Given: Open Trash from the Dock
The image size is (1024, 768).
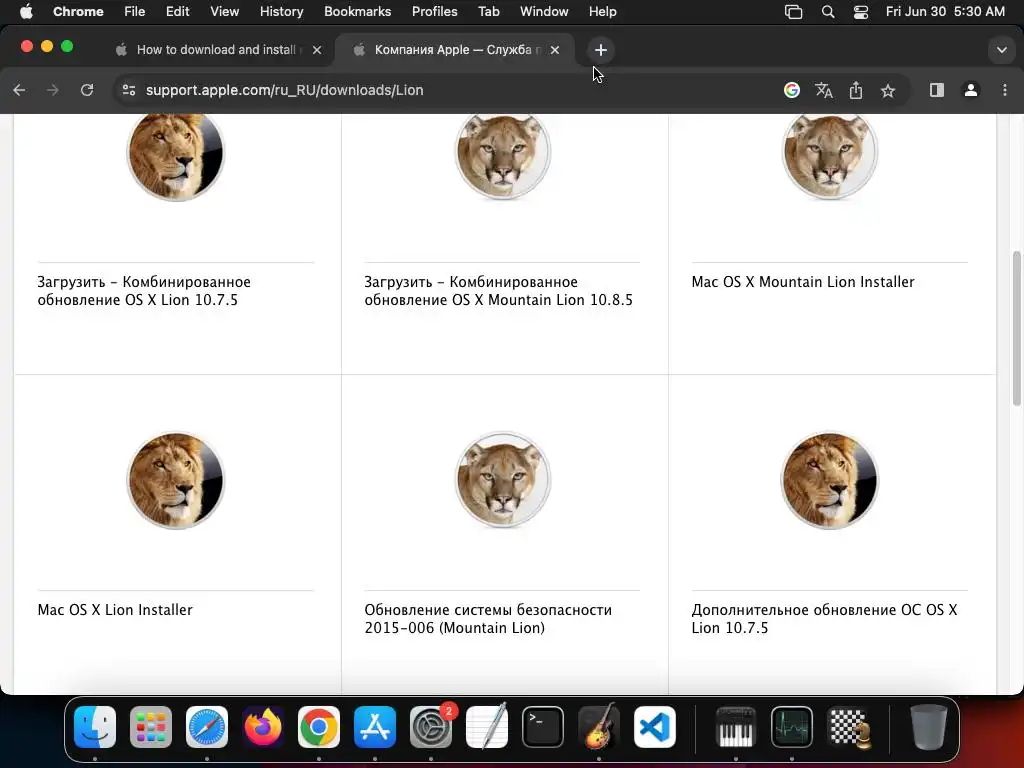Looking at the screenshot, I should [x=929, y=727].
